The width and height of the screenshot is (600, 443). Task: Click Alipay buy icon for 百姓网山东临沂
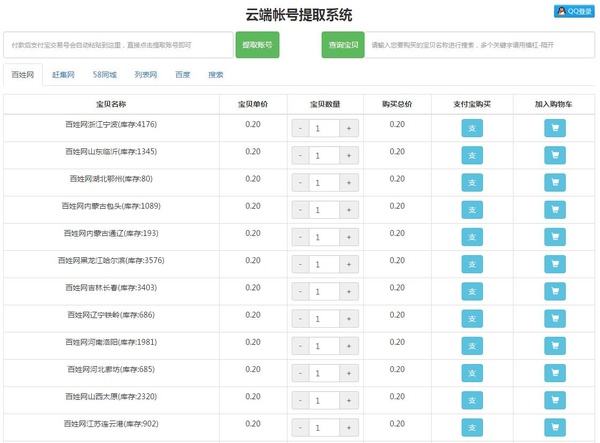point(472,155)
